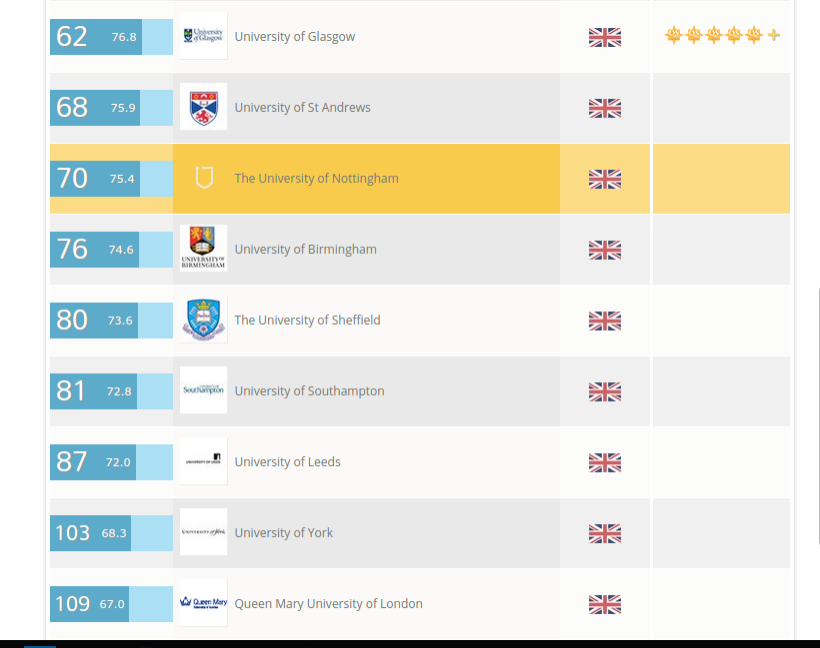This screenshot has width=820, height=648.
Task: Open the University of St Andrews page
Action: (x=302, y=107)
